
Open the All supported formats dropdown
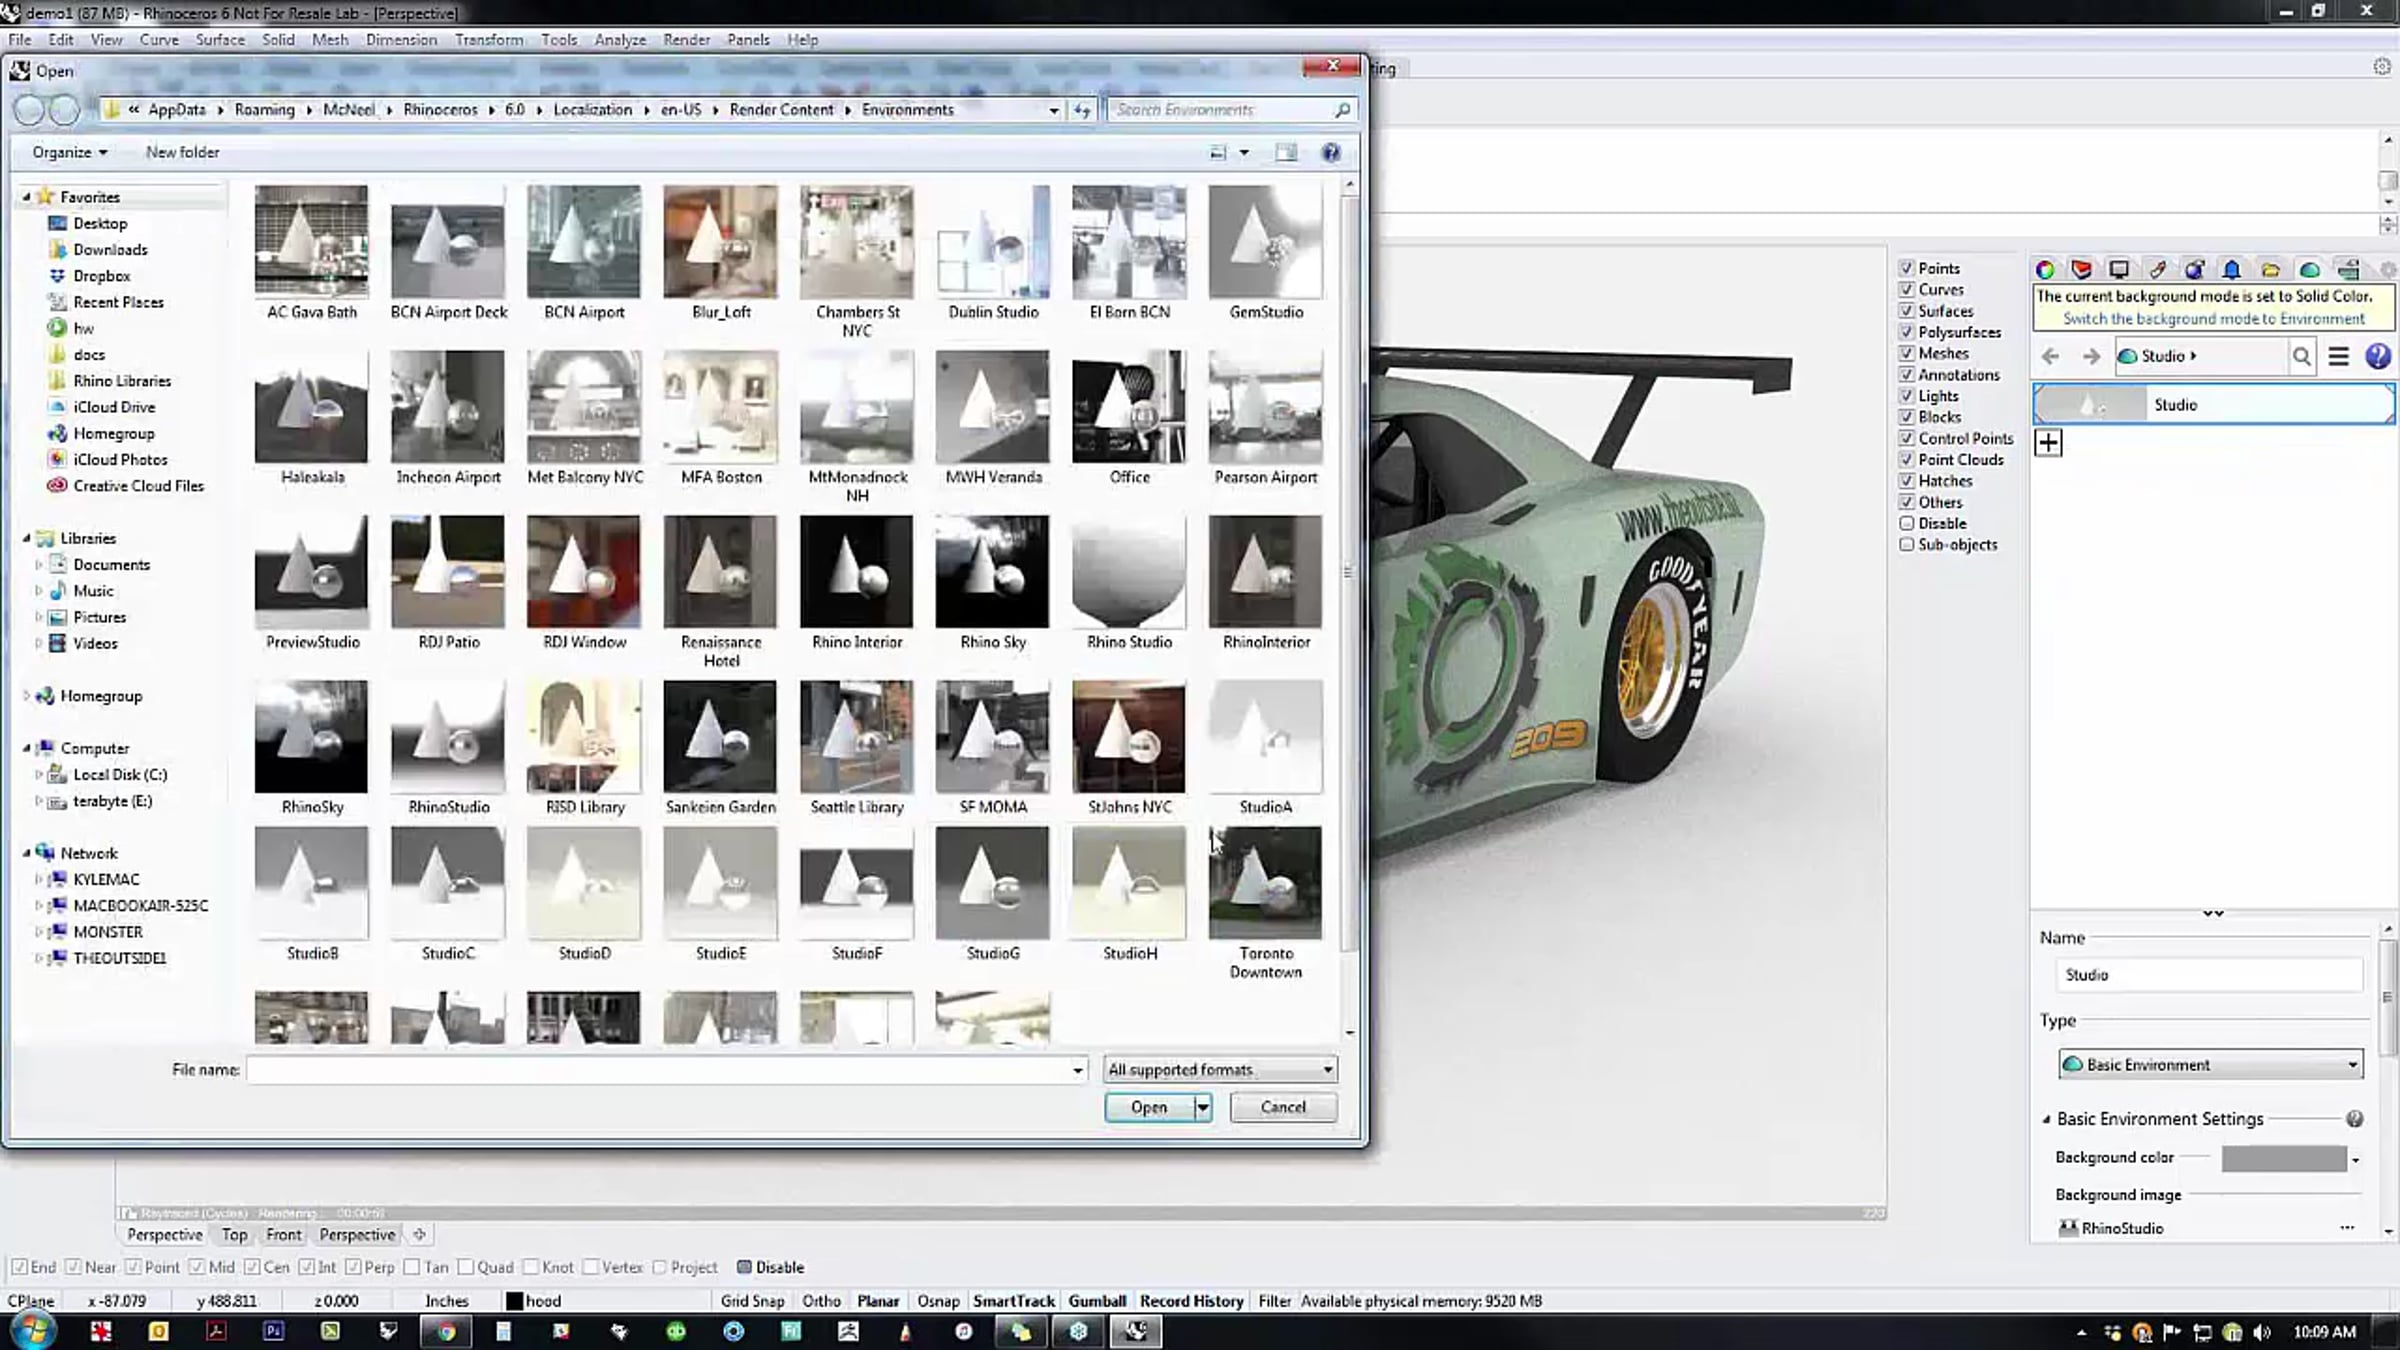click(x=1219, y=1070)
